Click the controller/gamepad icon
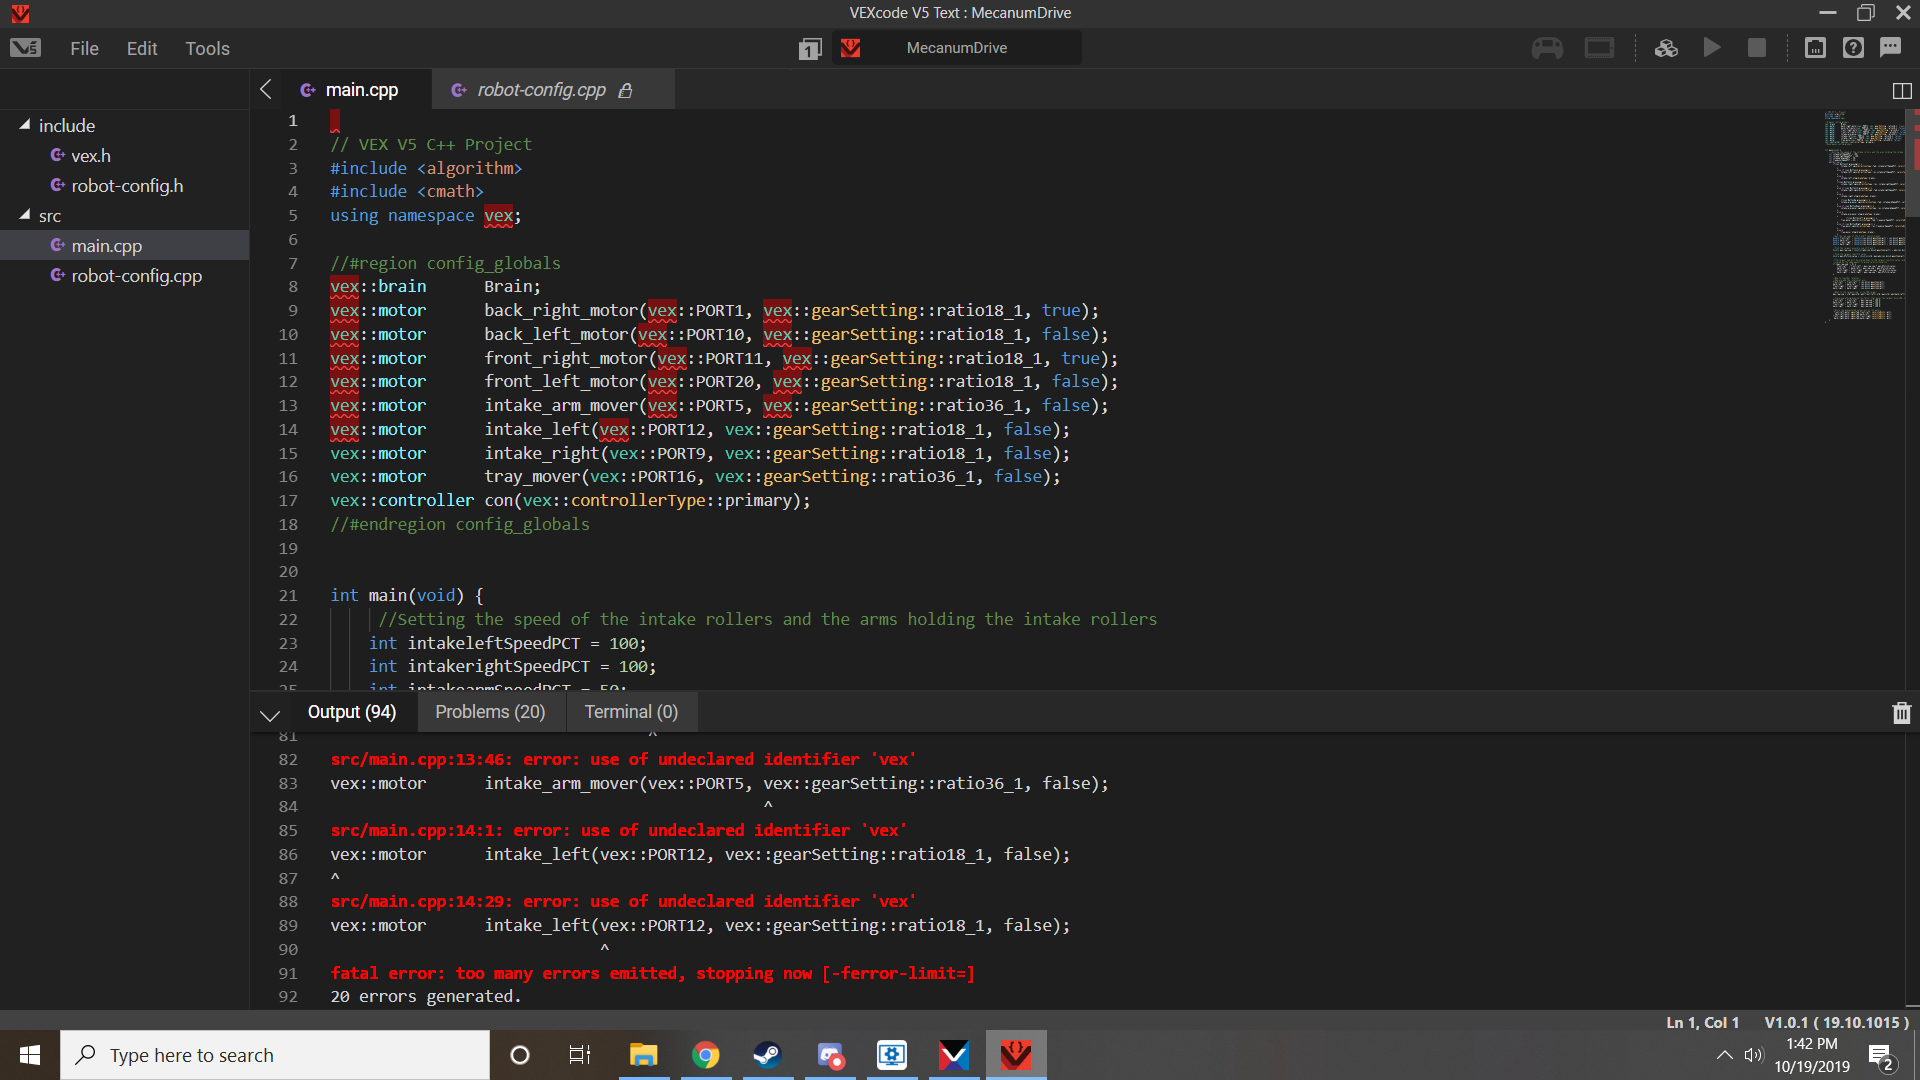Screen dimensions: 1920x1080 1547,49
